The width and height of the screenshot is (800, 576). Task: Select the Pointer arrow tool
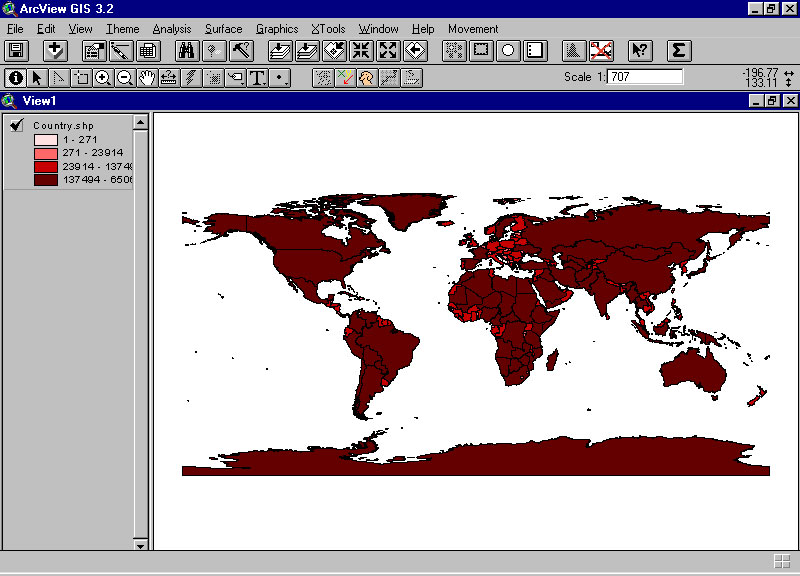pyautogui.click(x=37, y=77)
